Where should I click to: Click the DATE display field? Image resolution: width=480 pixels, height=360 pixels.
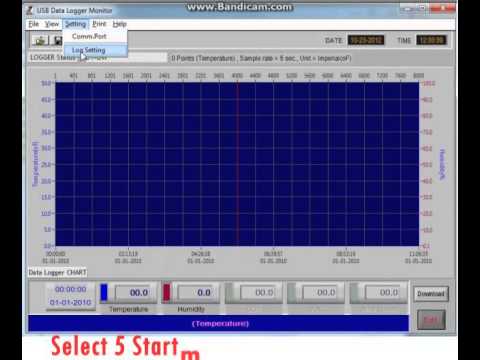pos(366,40)
